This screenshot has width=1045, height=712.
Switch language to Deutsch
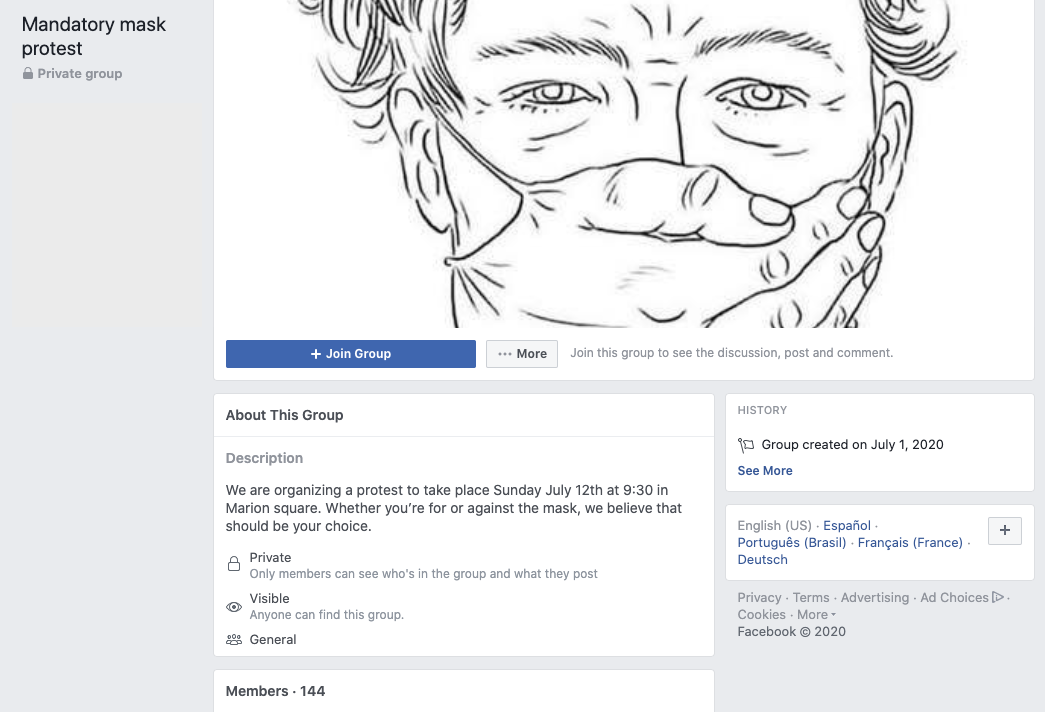(762, 559)
